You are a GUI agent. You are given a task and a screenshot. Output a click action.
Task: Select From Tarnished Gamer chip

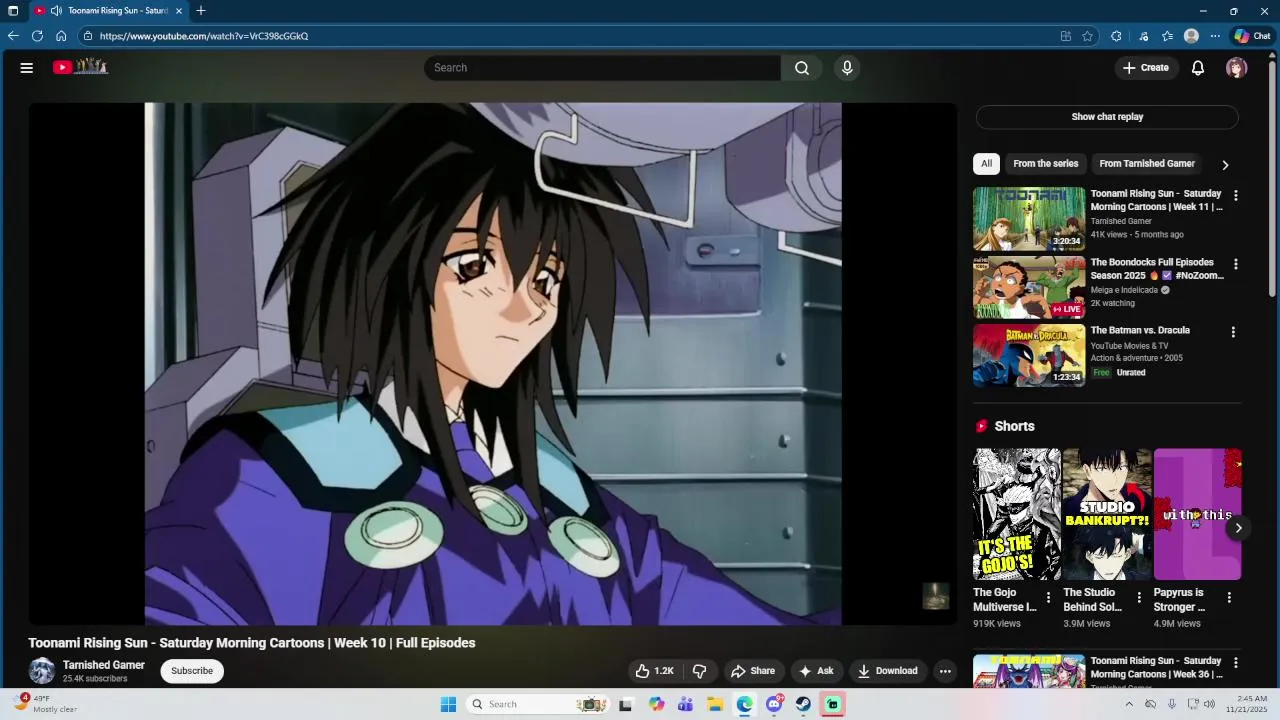tap(1147, 164)
